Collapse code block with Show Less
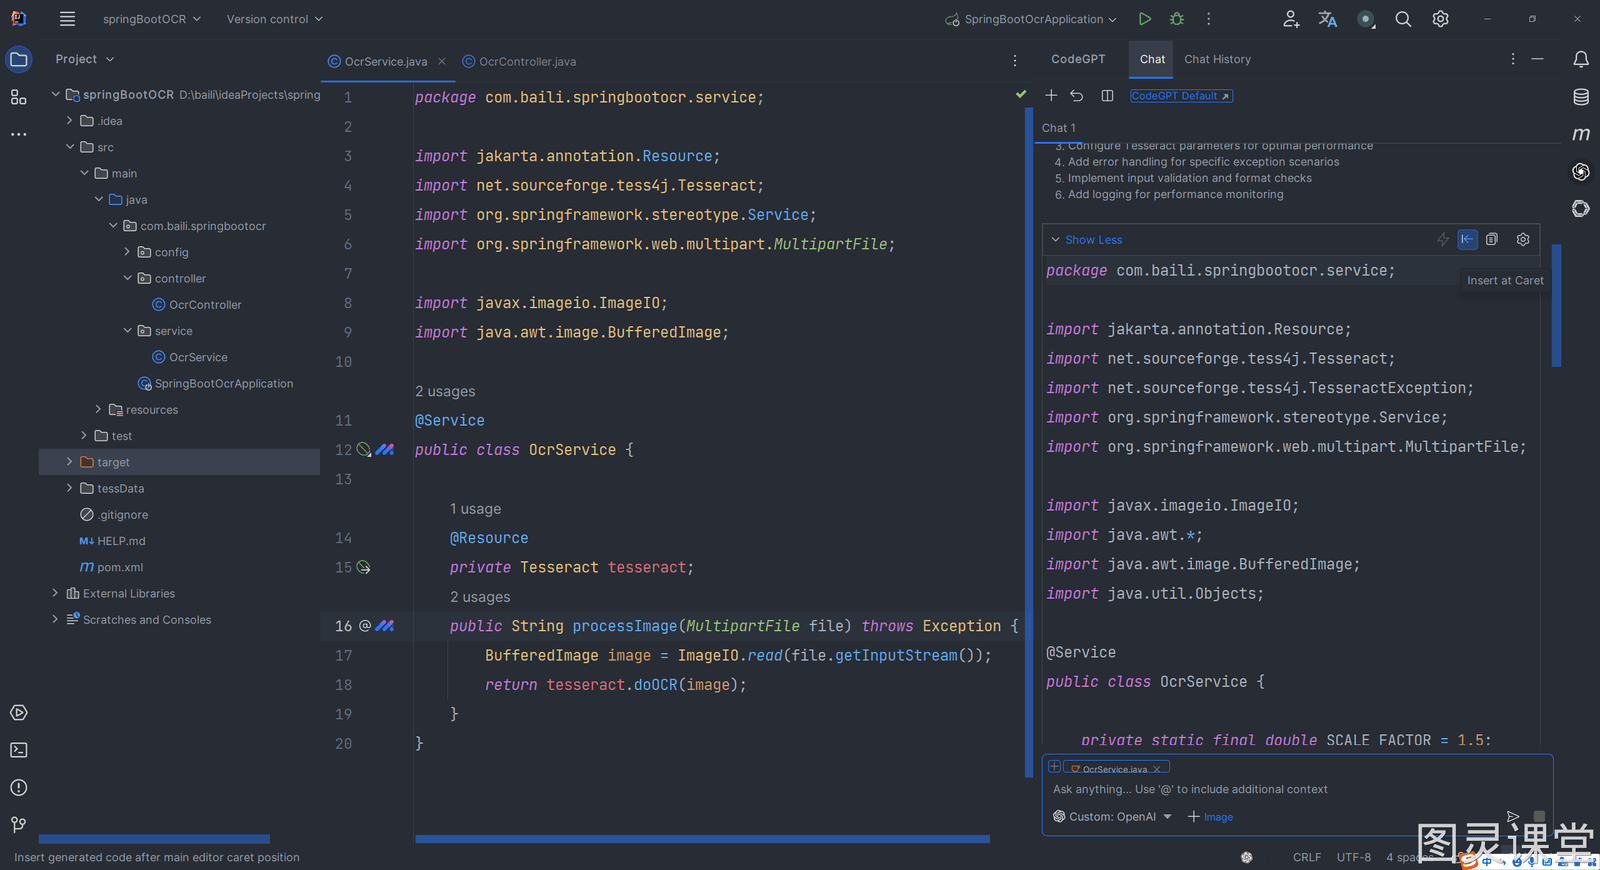 pos(1086,240)
